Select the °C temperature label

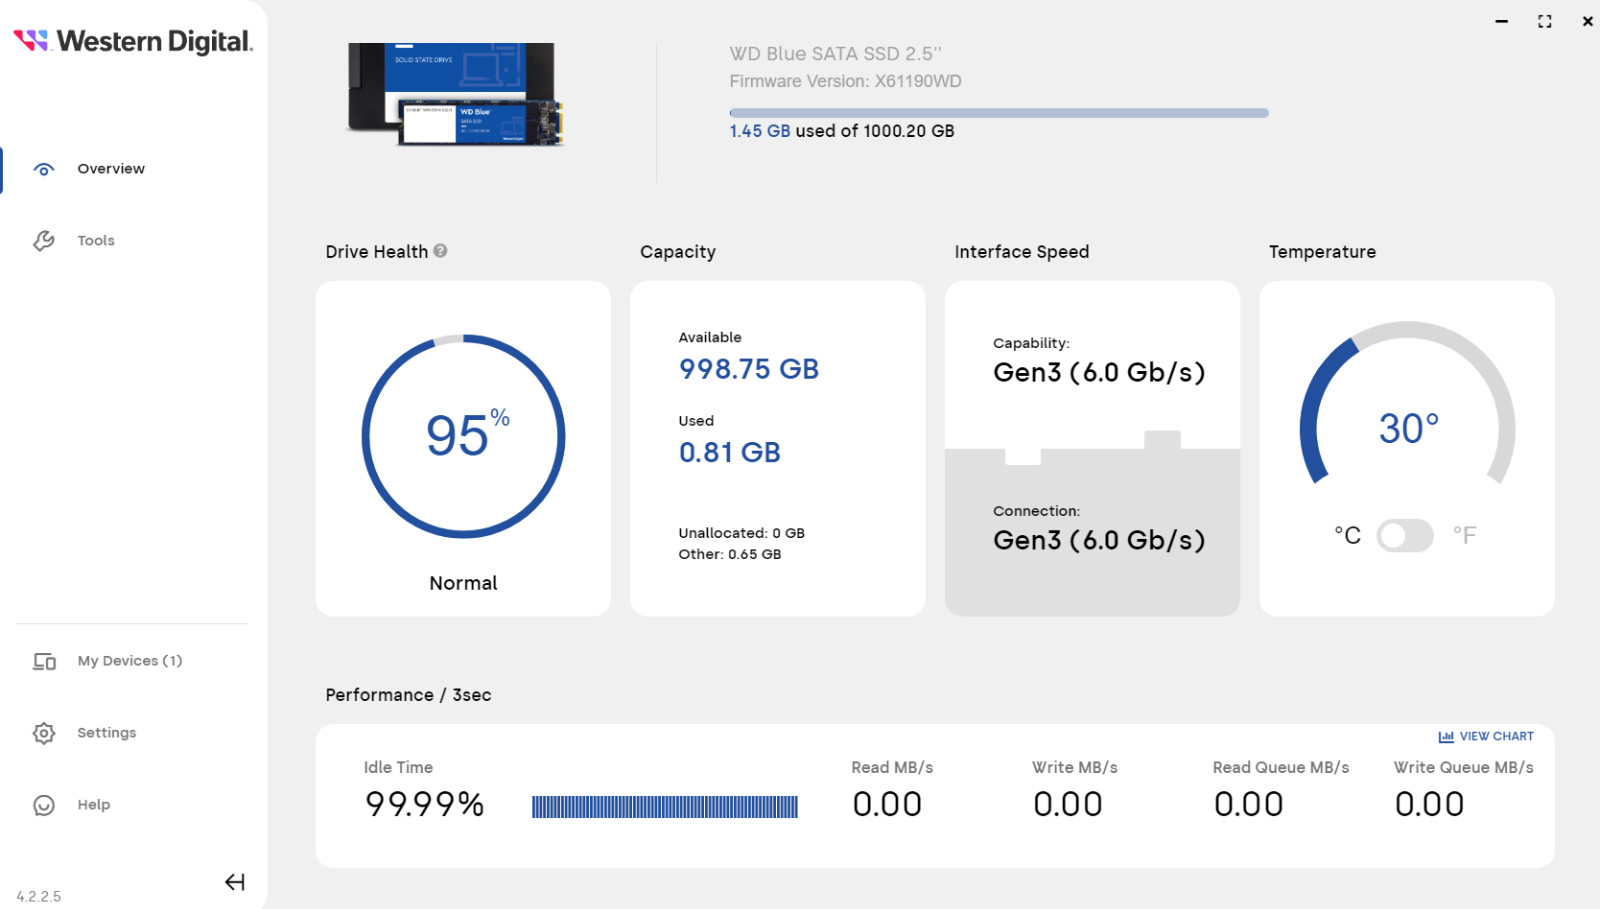1347,536
